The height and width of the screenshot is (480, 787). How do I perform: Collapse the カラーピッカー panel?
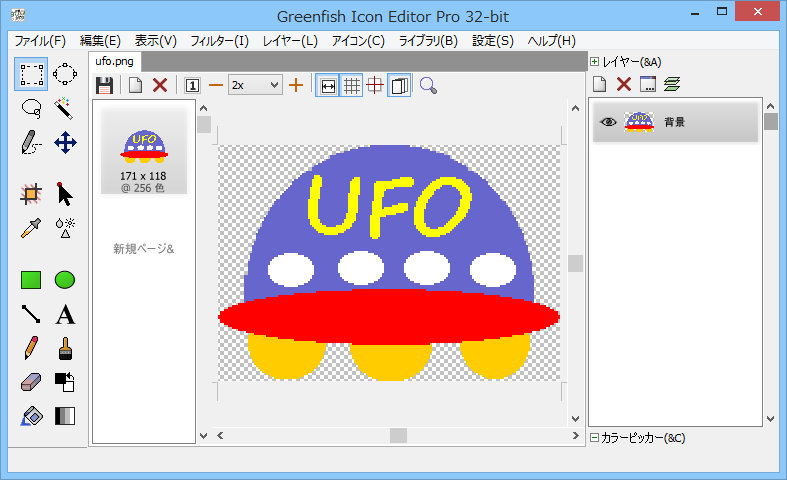[594, 438]
